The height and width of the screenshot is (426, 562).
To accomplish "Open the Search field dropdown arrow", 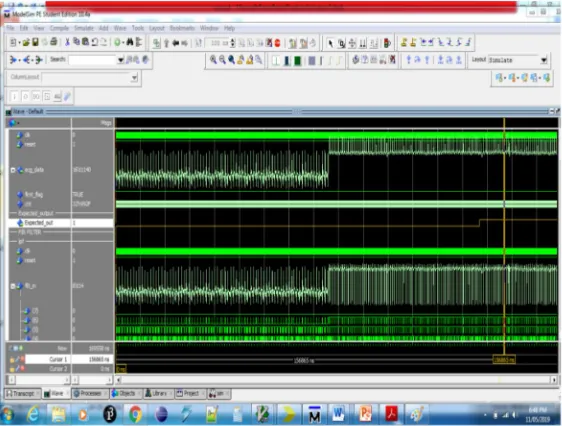I will tap(120, 60).
